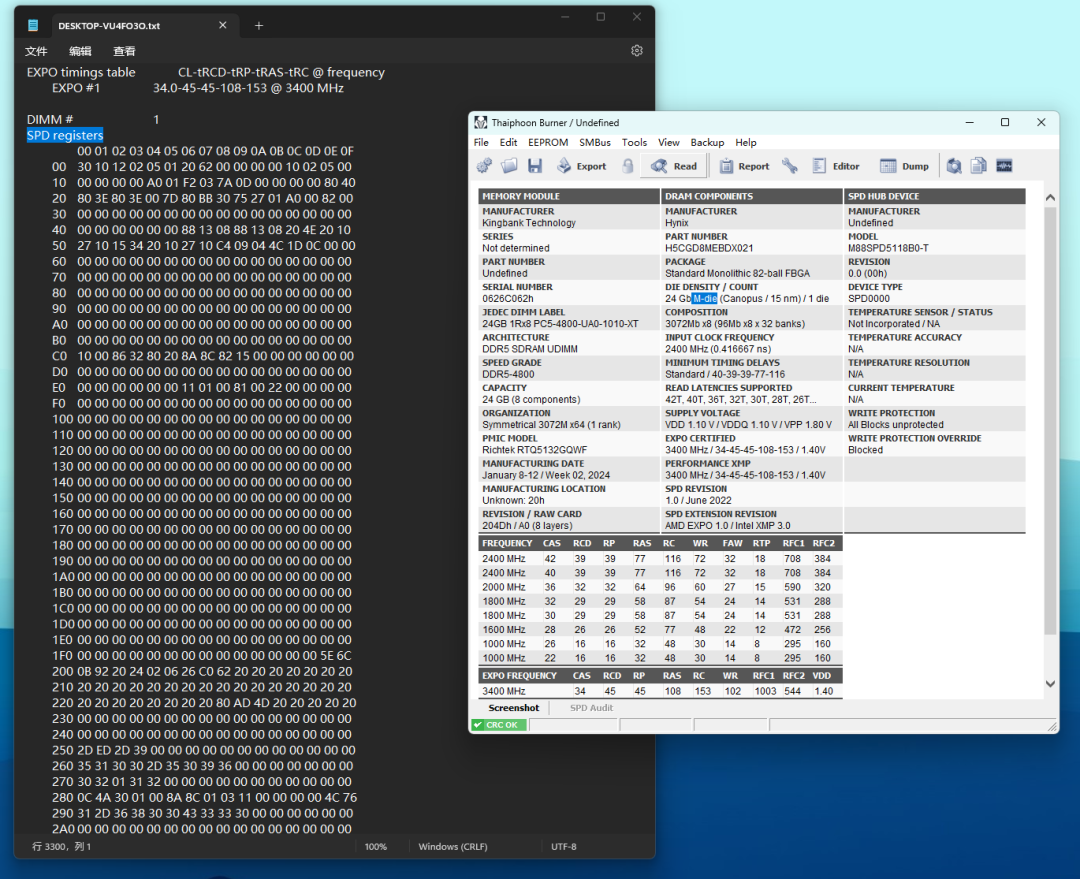
Task: Open the SMBus menu
Action: (595, 142)
